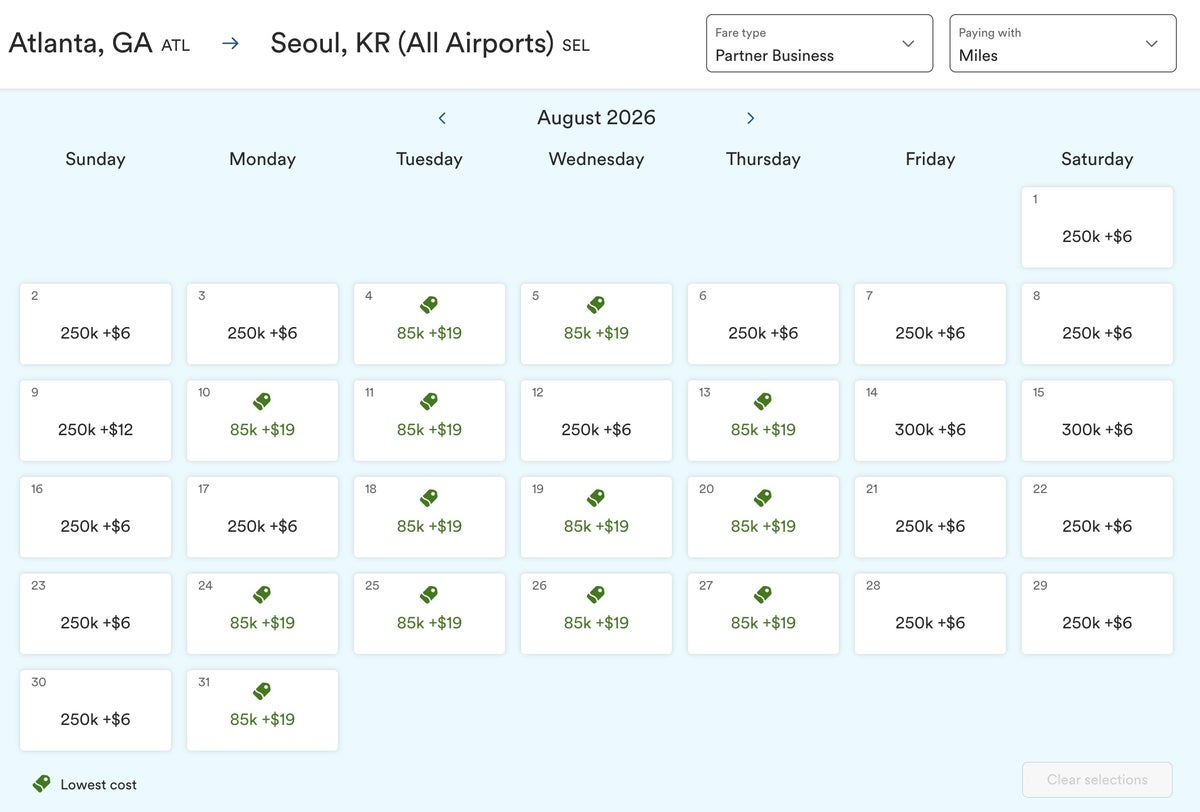Pick August 10 lowest cost date
The height and width of the screenshot is (812, 1200).
[262, 421]
